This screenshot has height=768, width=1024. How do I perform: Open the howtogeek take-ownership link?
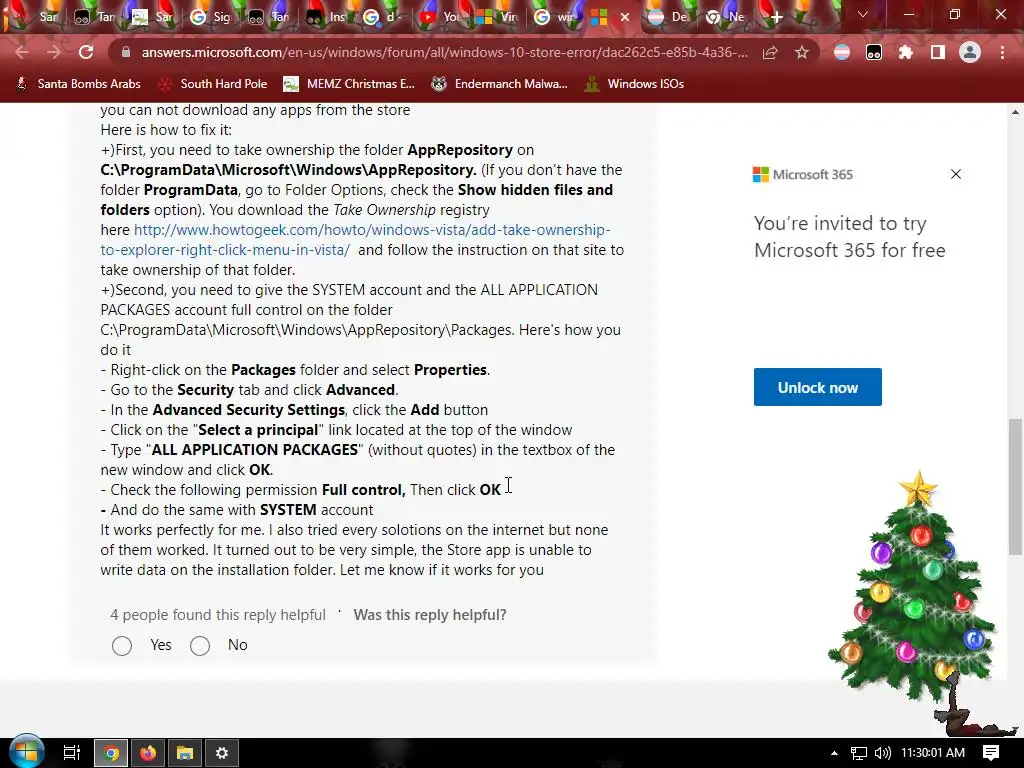click(355, 240)
